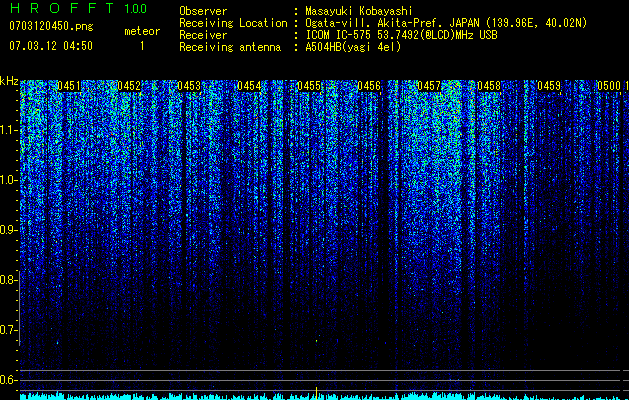The width and height of the screenshot is (629, 400).
Task: Click the 0.9 kHz axis label
Action: pos(8,230)
